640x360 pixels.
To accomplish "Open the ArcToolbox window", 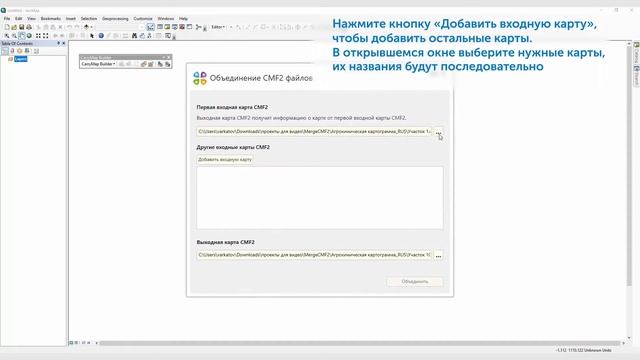I will pos(182,27).
